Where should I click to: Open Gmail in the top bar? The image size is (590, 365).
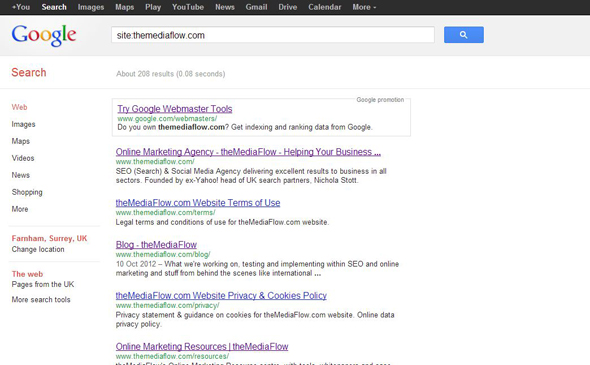[256, 7]
